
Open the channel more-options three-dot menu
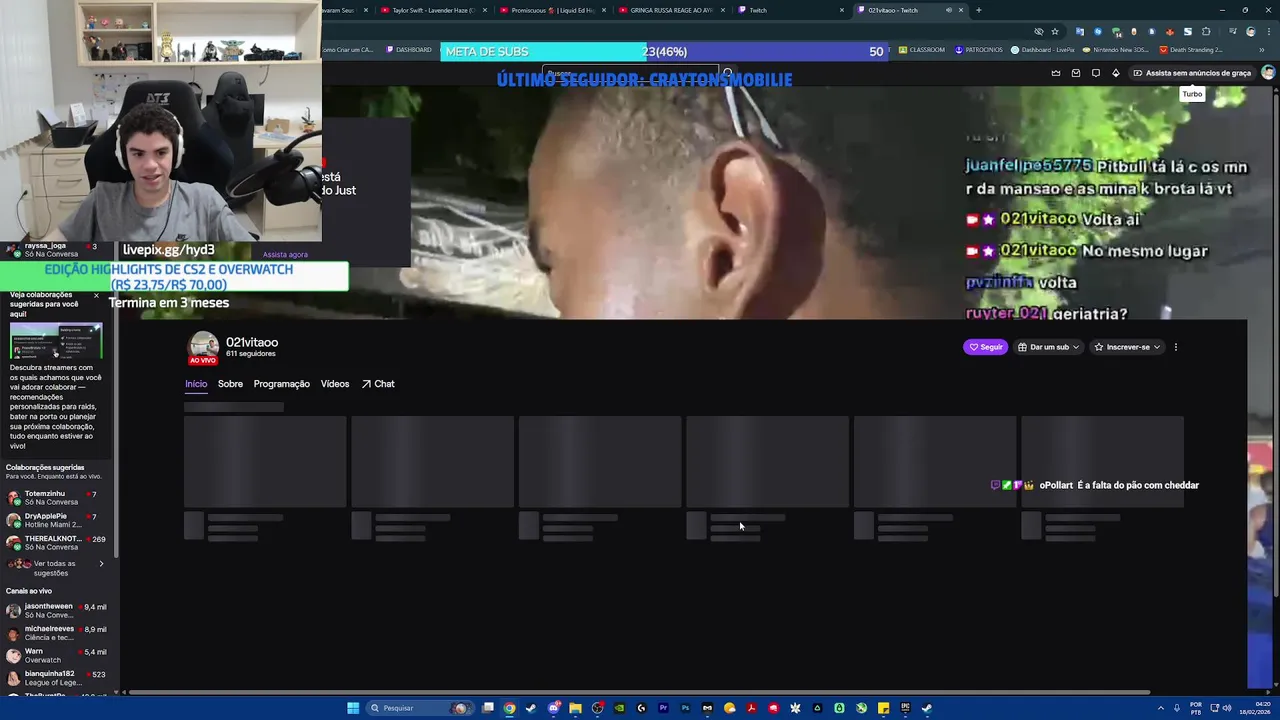tap(1176, 347)
